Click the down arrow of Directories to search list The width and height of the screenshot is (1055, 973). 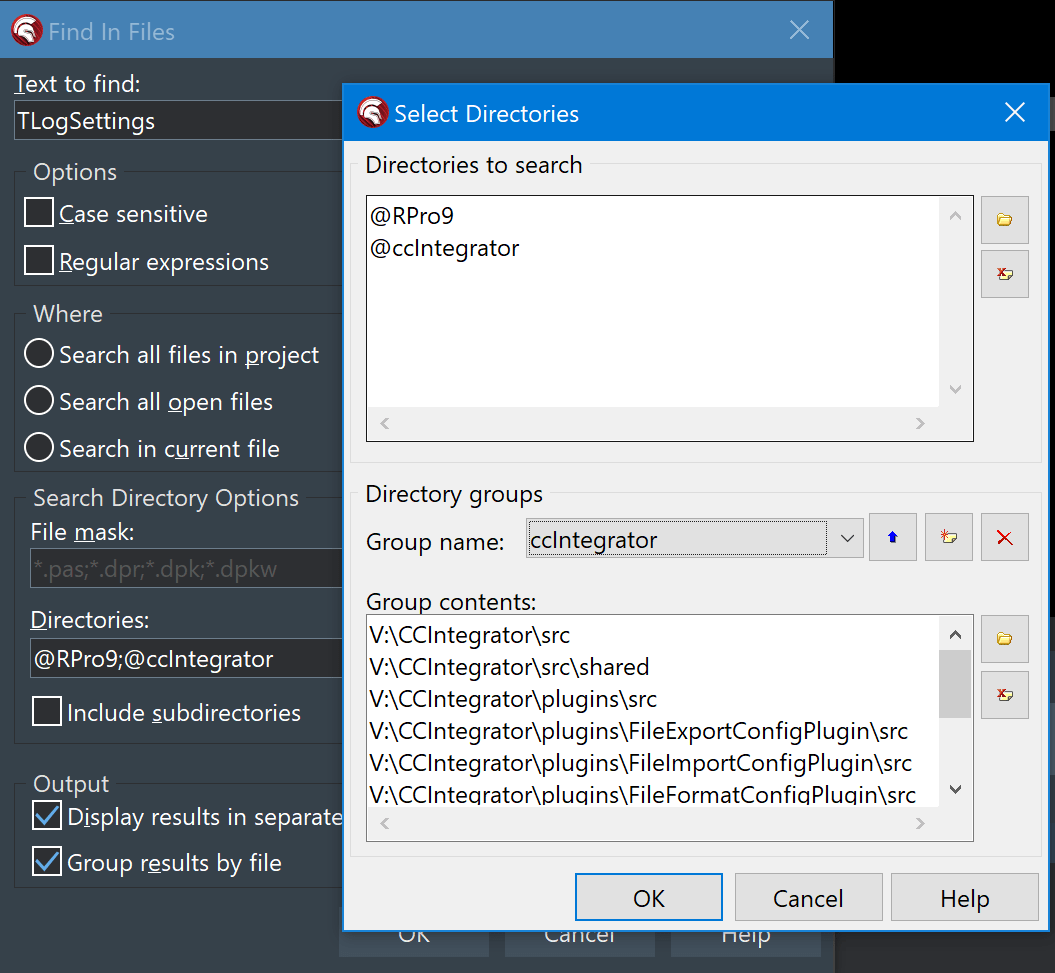955,389
